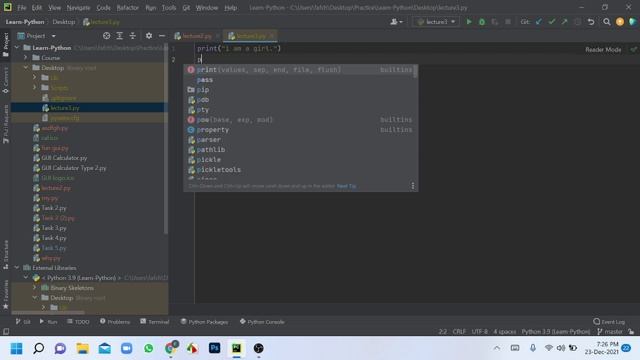The height and width of the screenshot is (360, 640).
Task: Click the Next Tip link in completion popup
Action: (346, 186)
